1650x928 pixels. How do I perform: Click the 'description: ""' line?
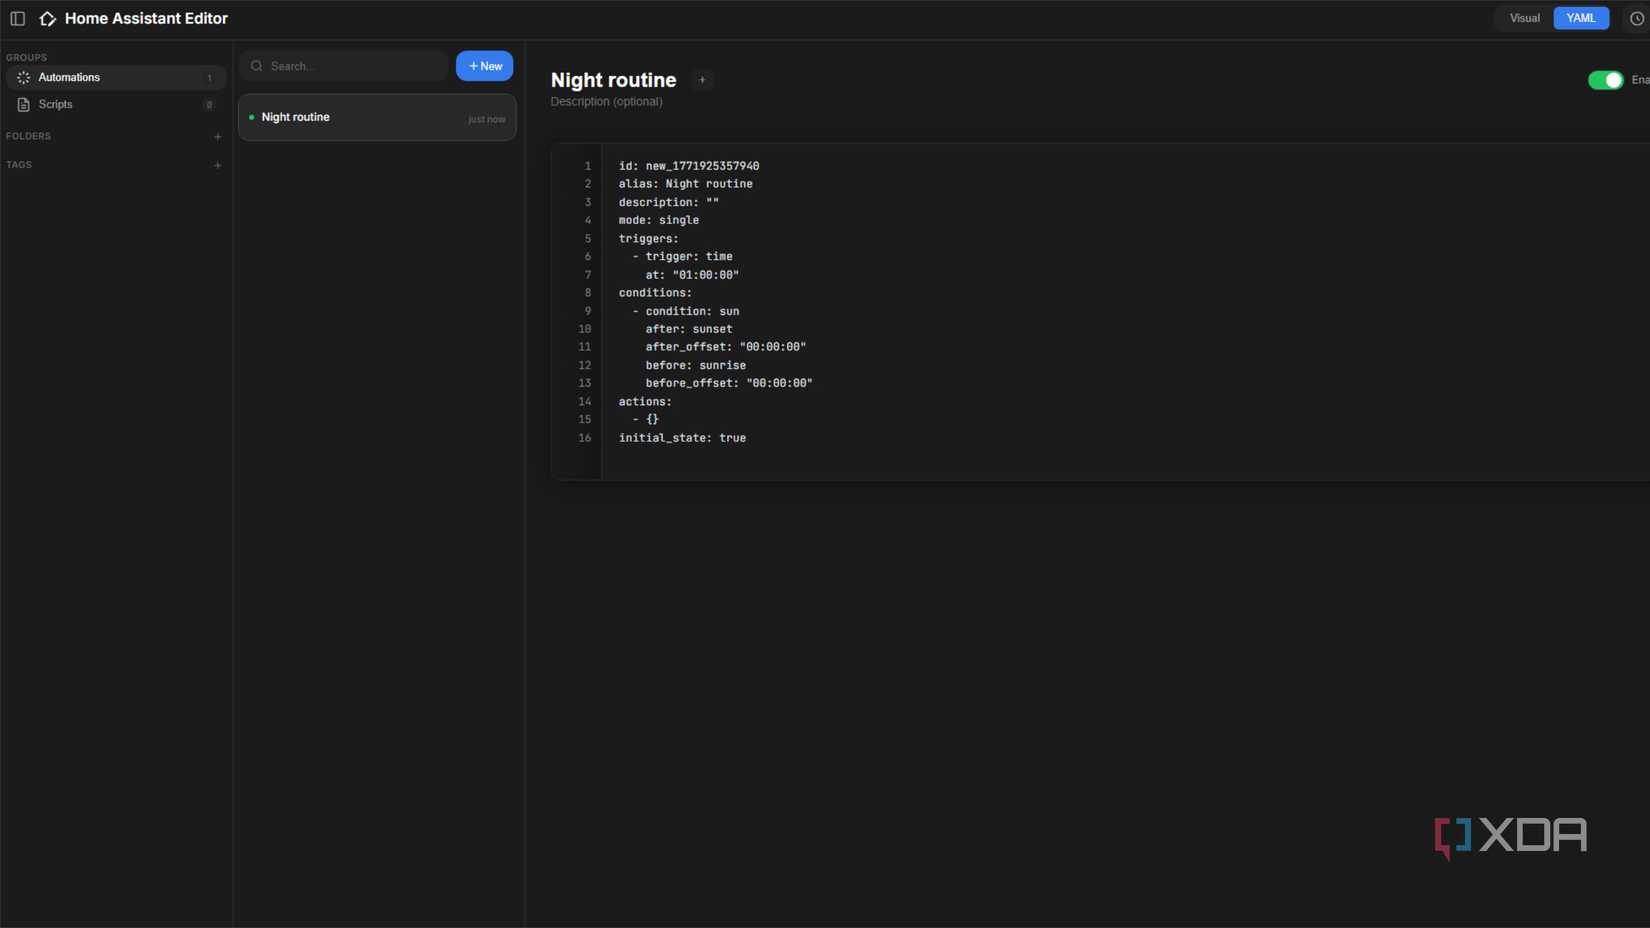[668, 202]
